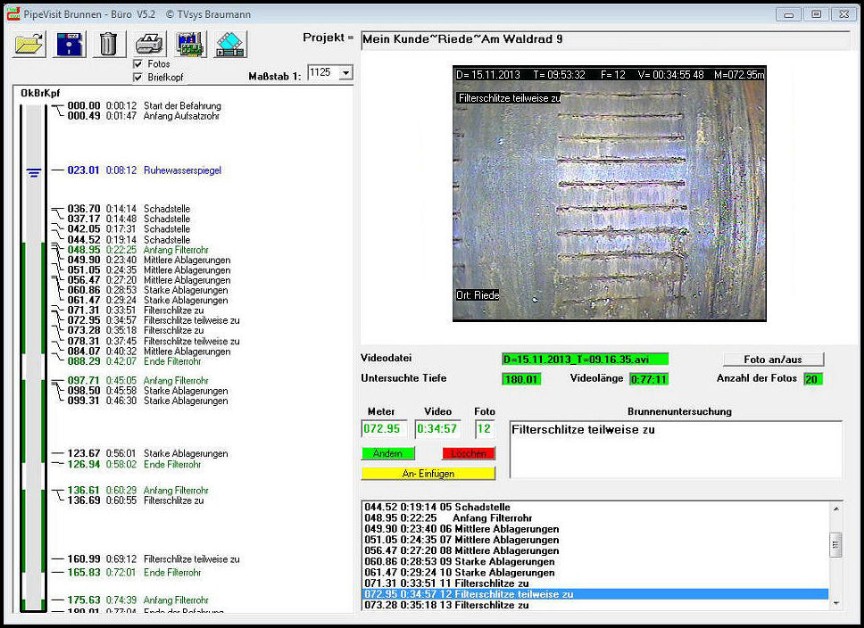Open the Maßstab scale dropdown
The height and width of the screenshot is (628, 864).
click(346, 73)
